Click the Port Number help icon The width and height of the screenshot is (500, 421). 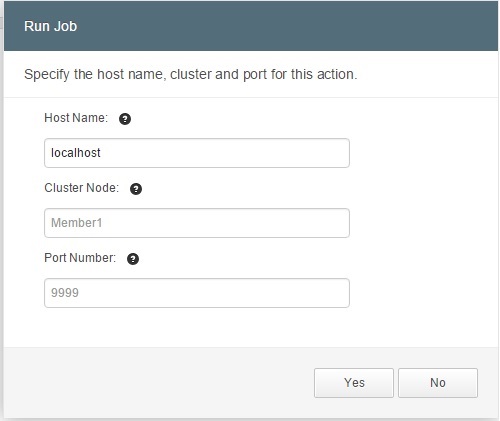(x=133, y=259)
